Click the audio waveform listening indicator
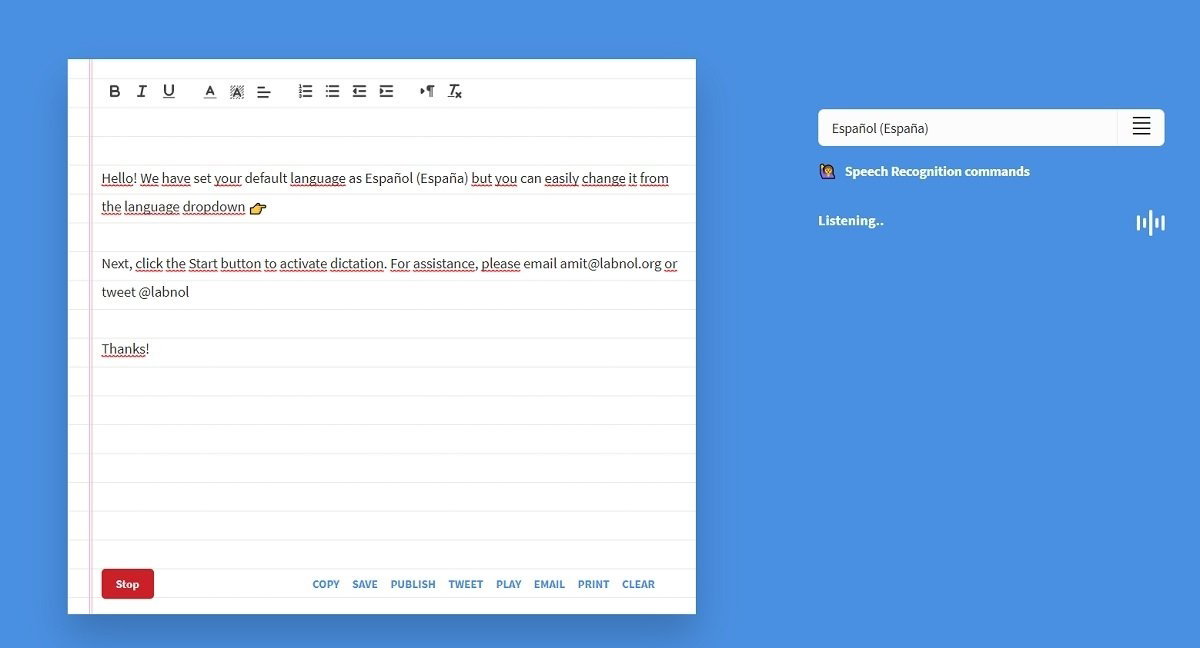Image resolution: width=1200 pixels, height=648 pixels. (1150, 222)
